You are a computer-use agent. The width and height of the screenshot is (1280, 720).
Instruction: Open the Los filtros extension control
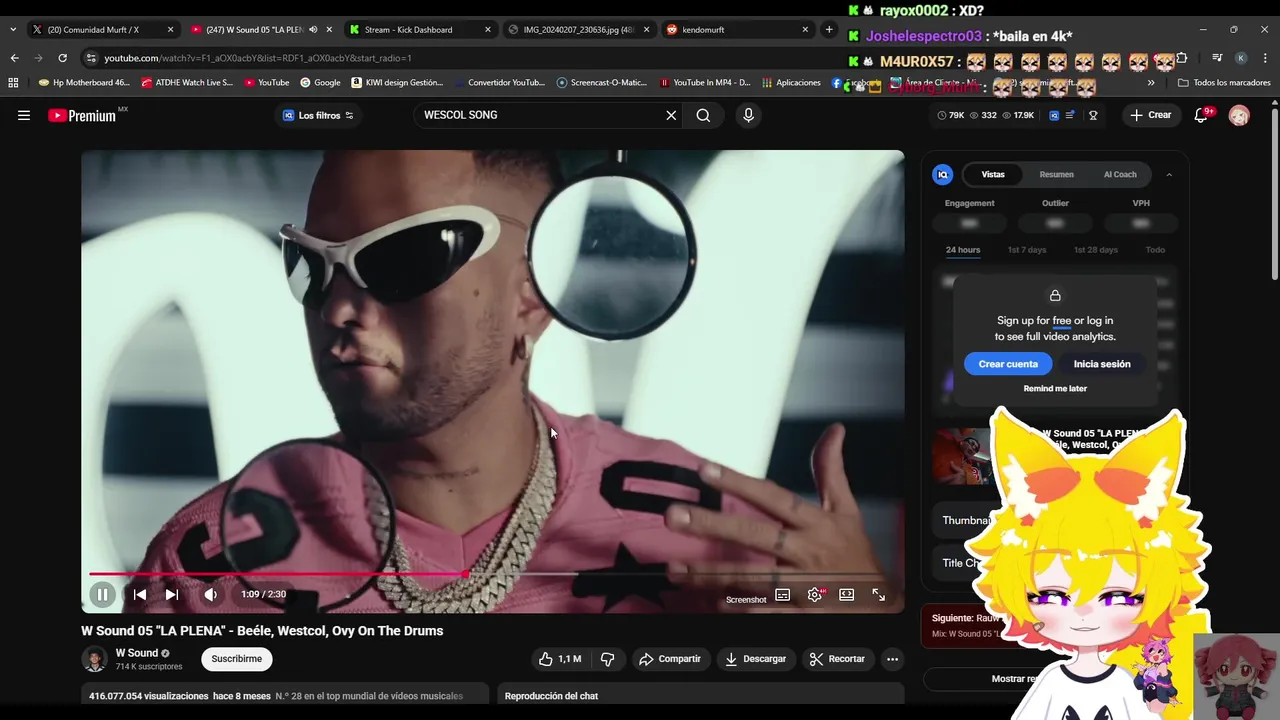click(318, 115)
